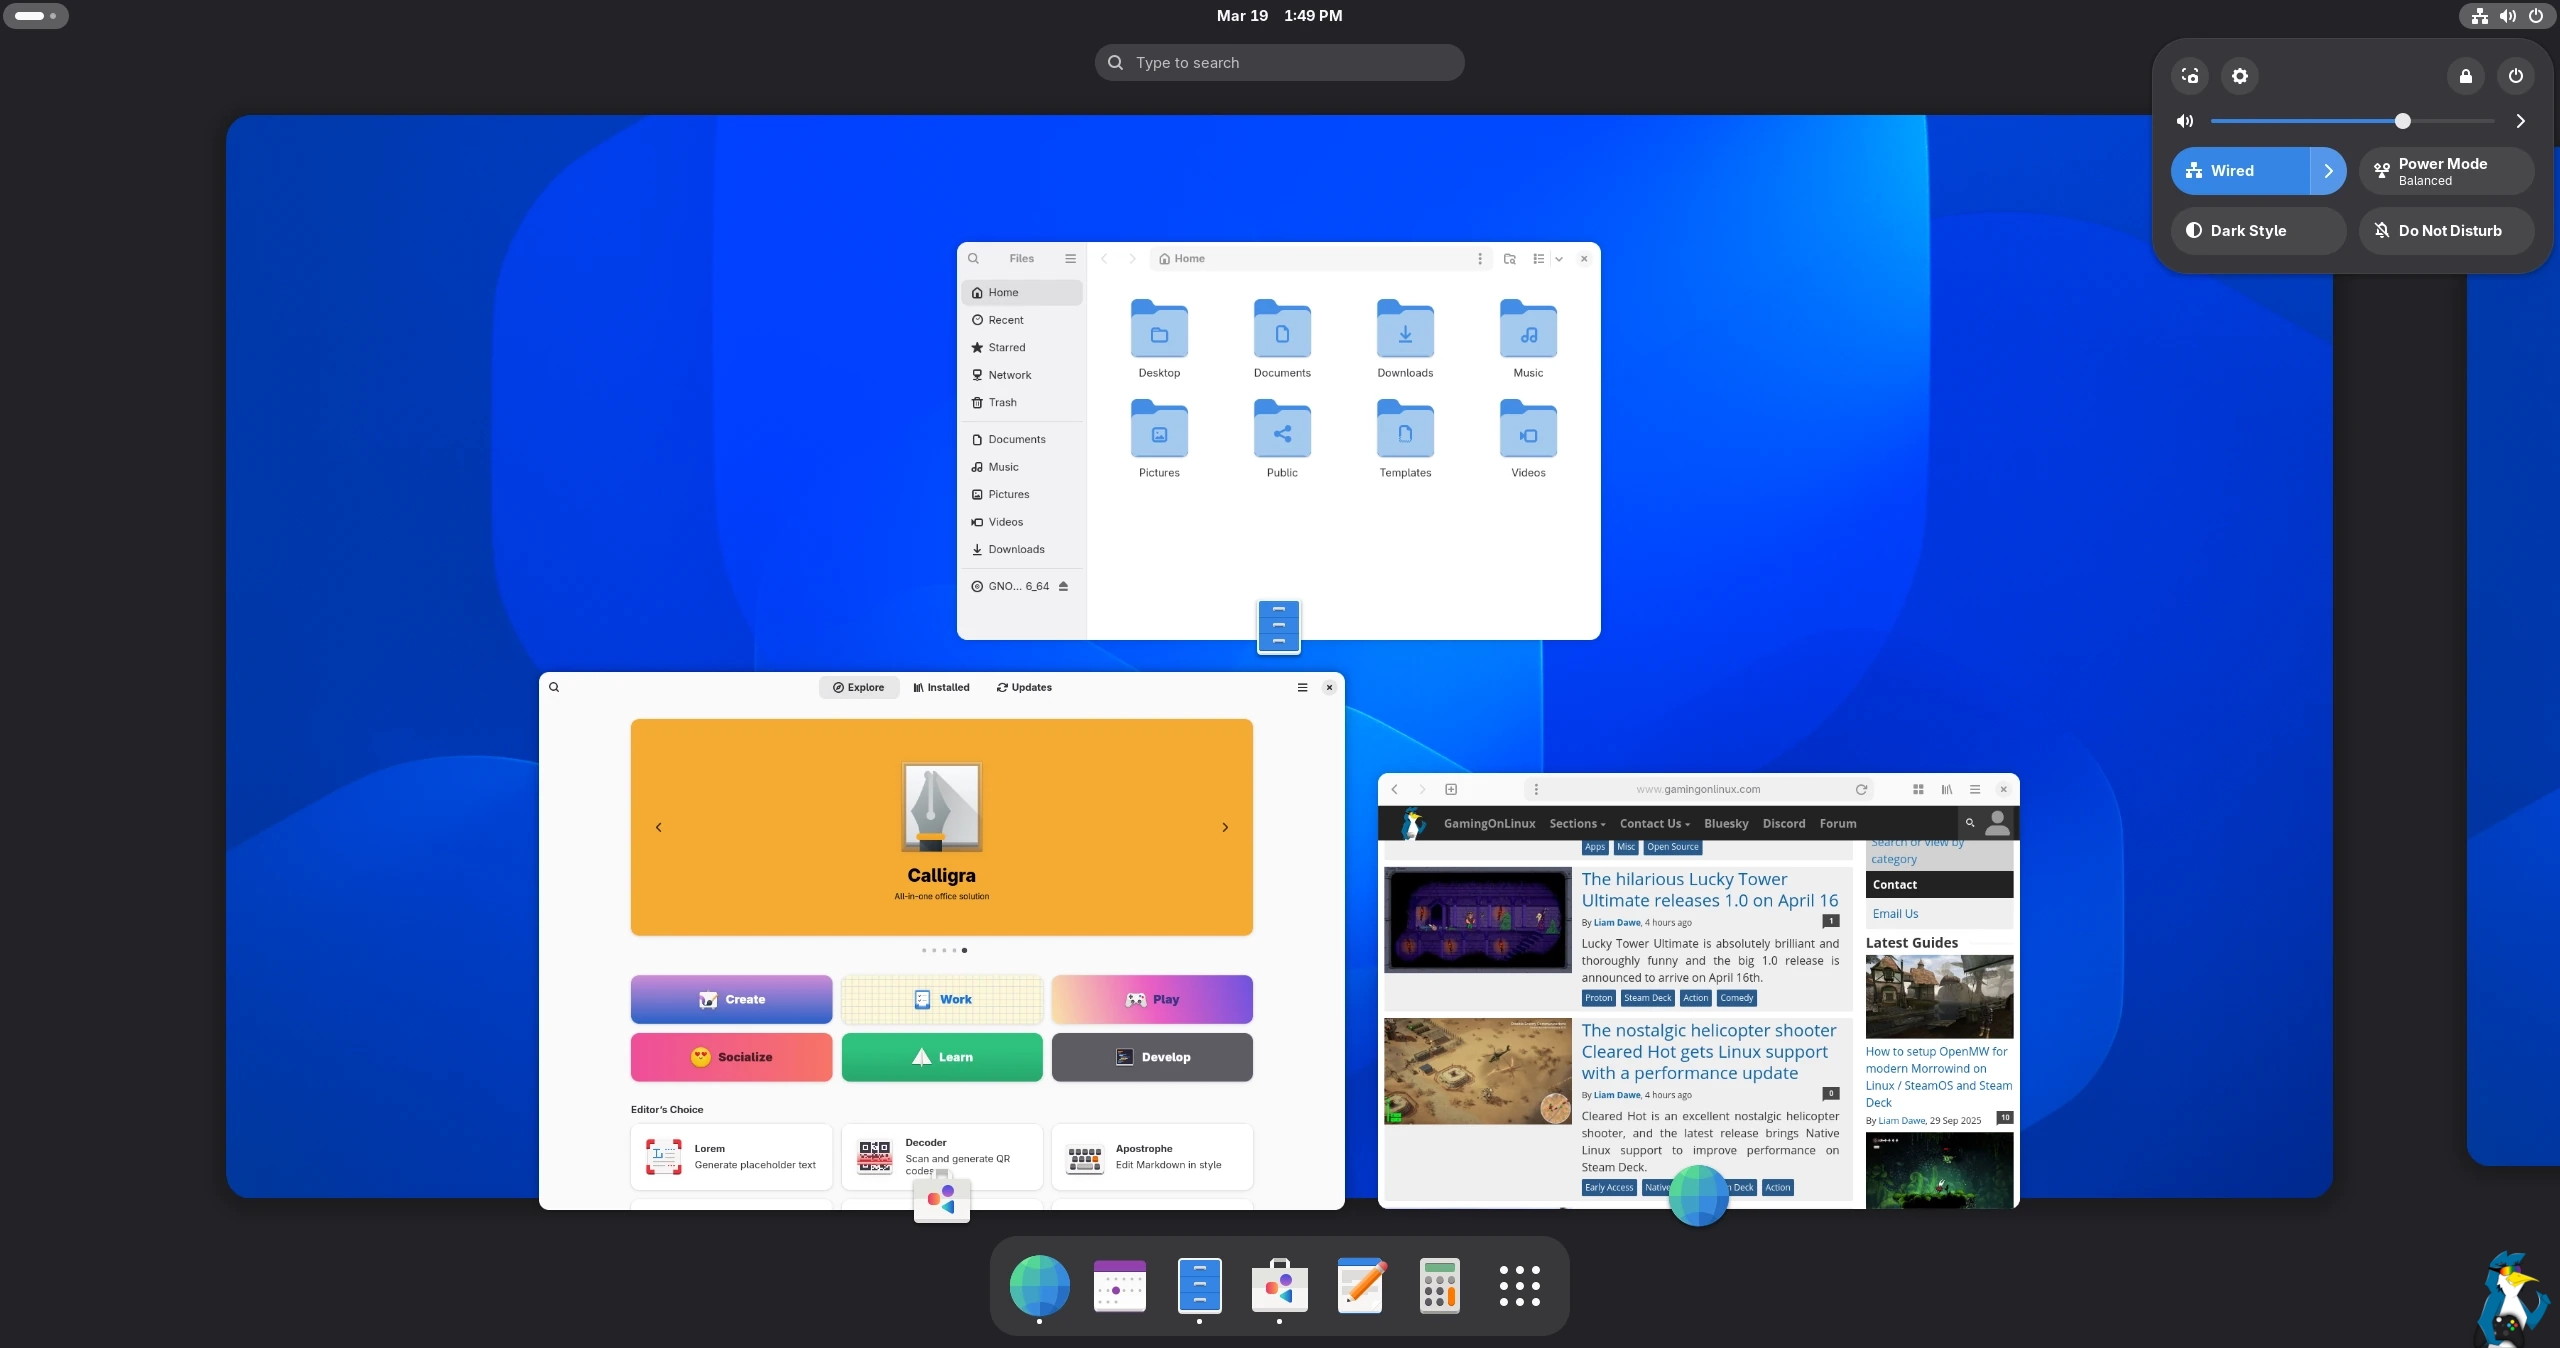The height and width of the screenshot is (1348, 2560).
Task: Click the Type to search field
Action: (1280, 63)
